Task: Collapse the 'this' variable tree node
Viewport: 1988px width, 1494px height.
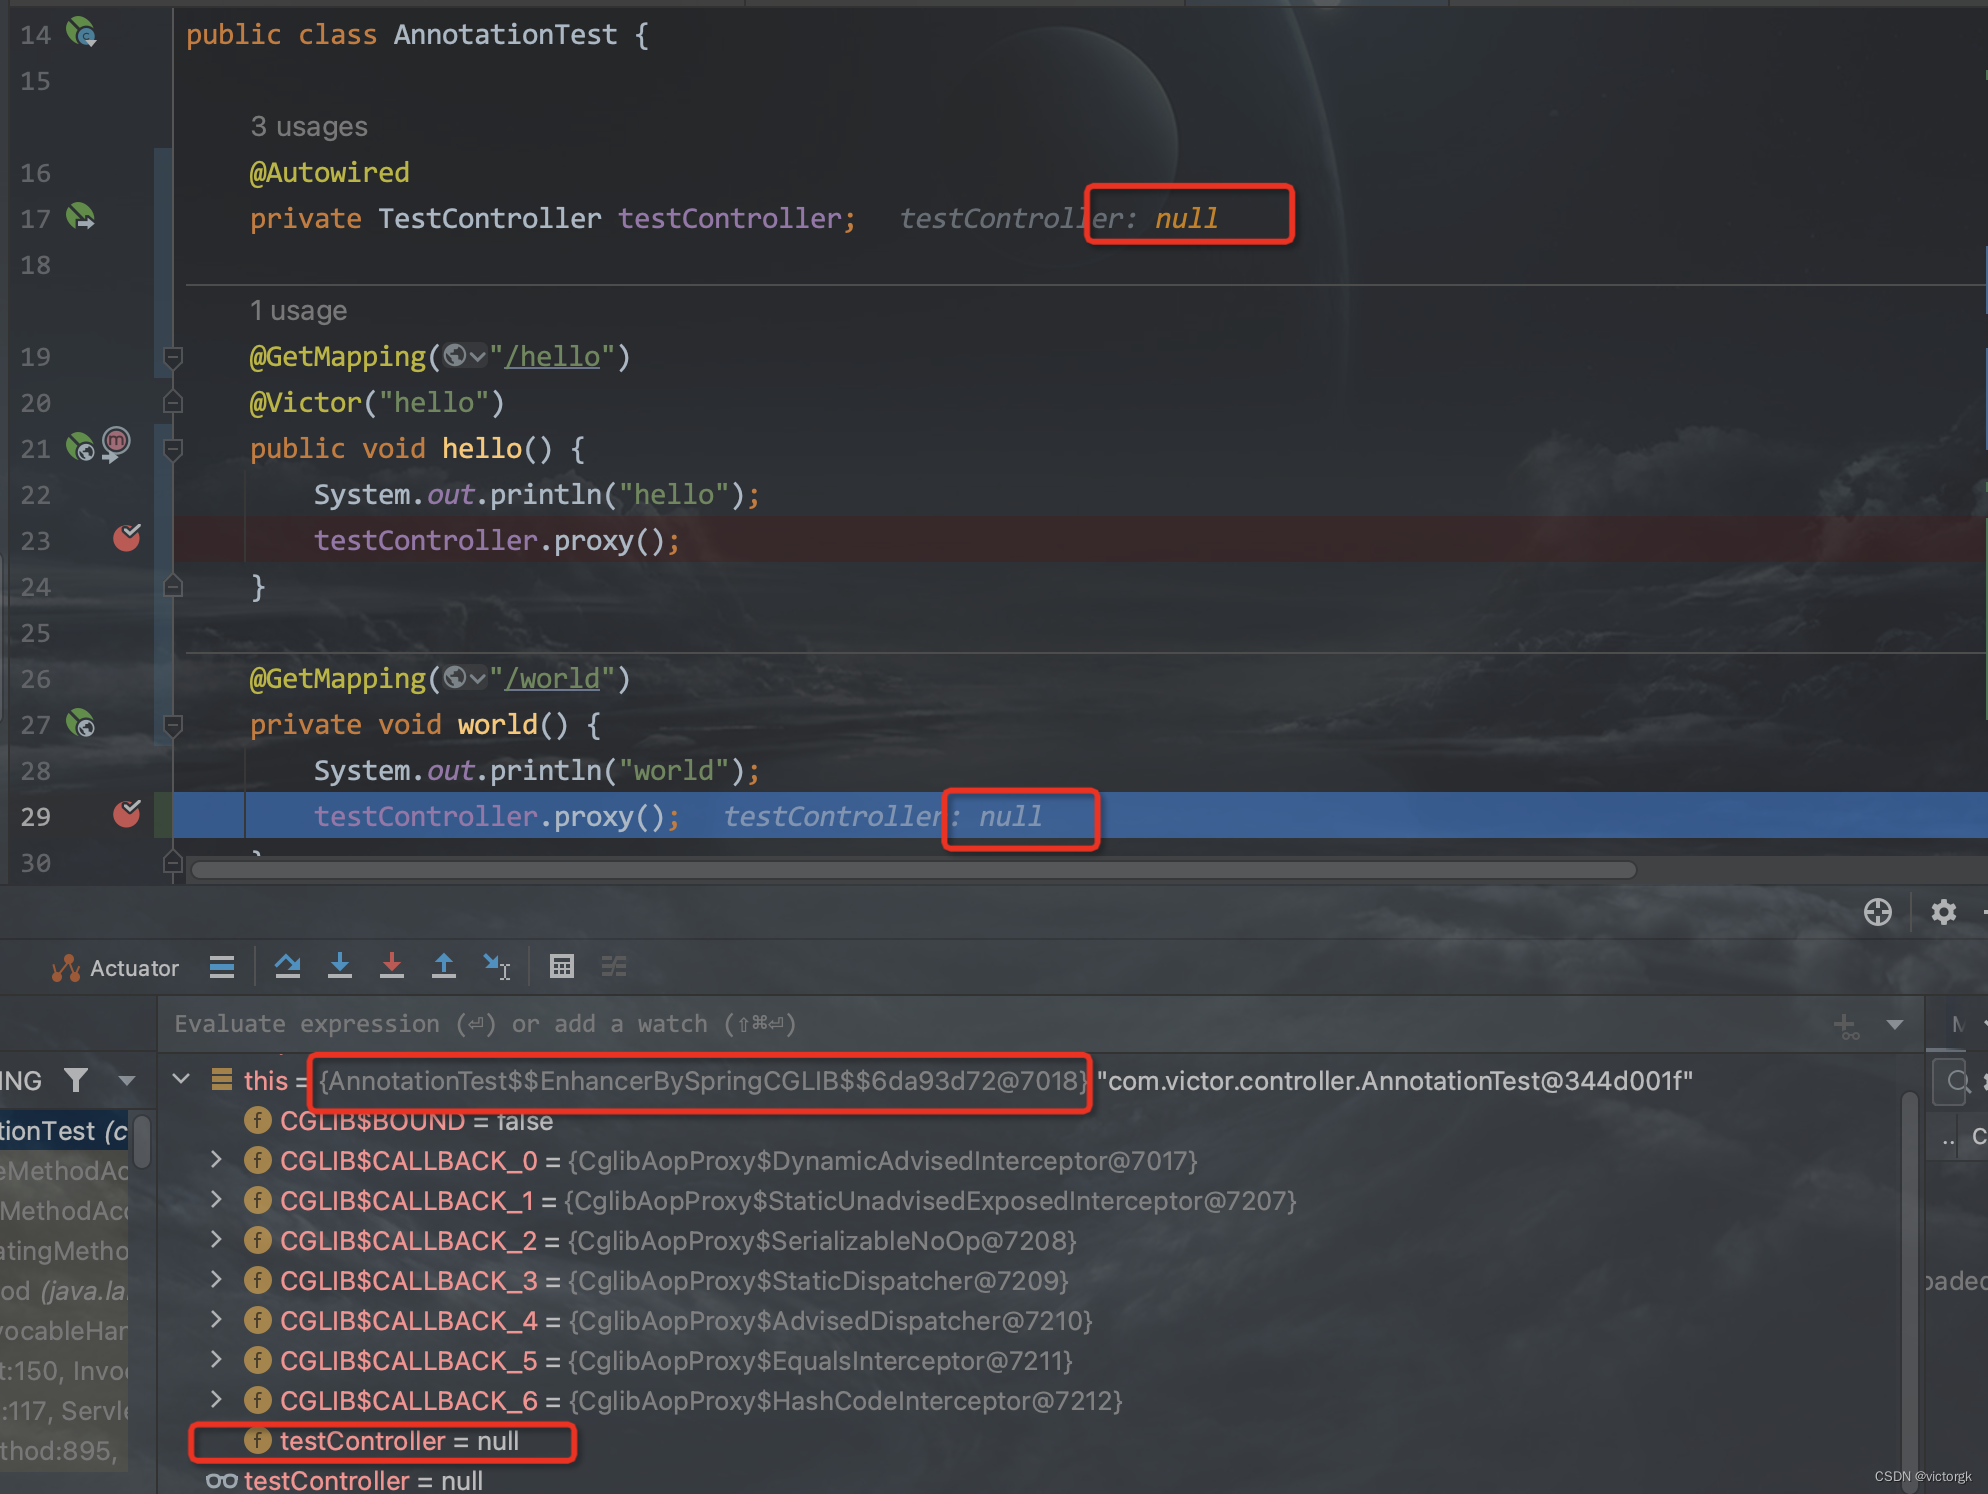Action: 182,1080
